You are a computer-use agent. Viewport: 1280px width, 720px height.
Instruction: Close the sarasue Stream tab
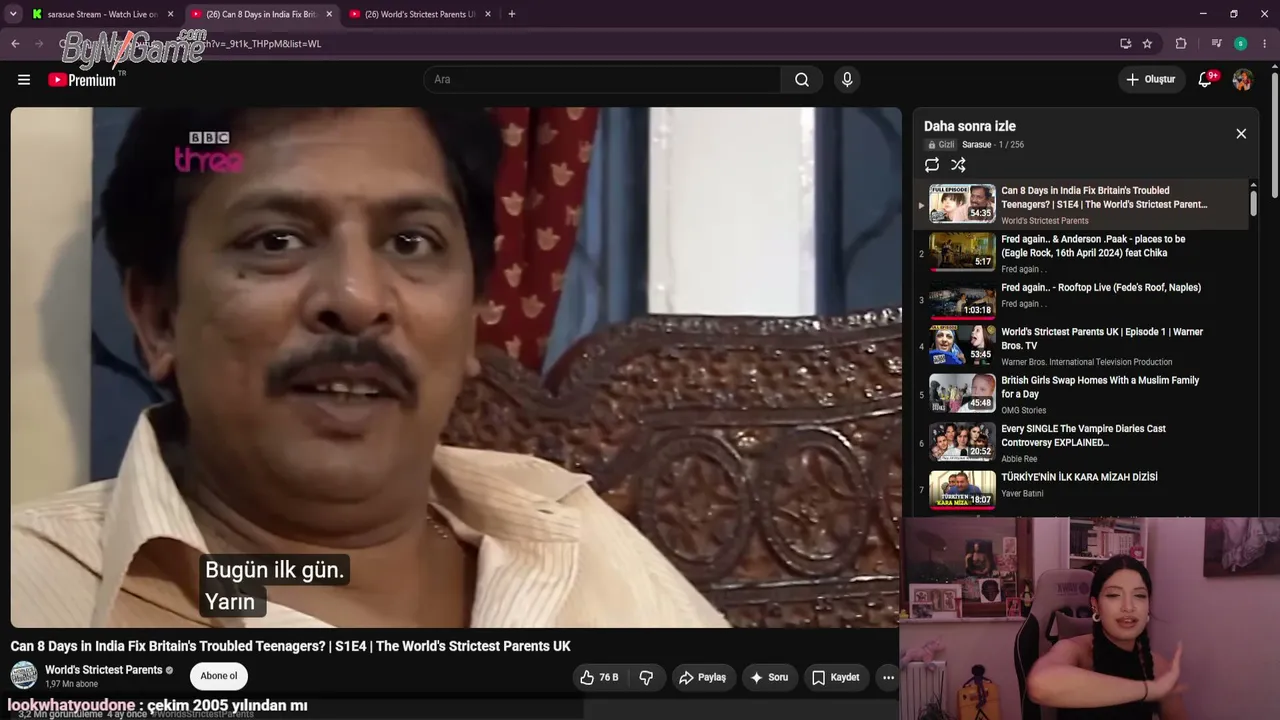tap(170, 14)
